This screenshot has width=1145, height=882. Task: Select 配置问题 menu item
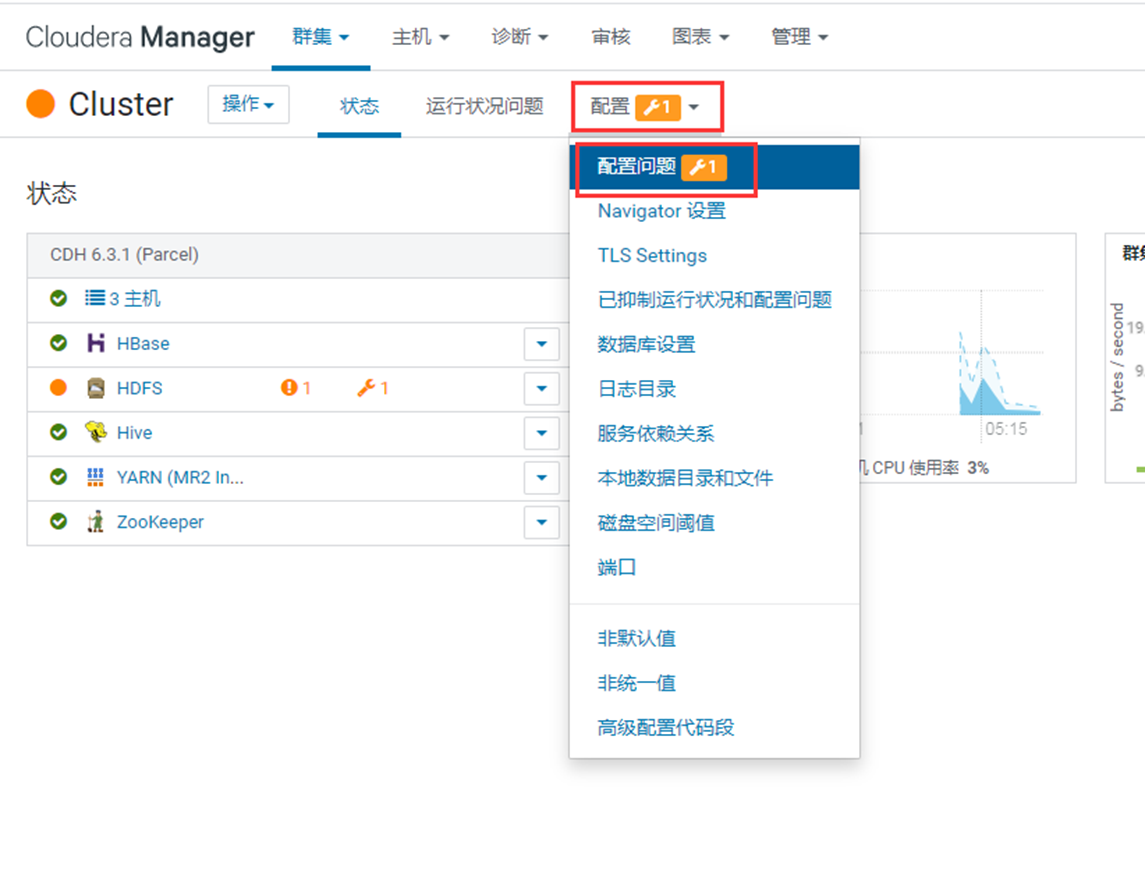pos(714,167)
